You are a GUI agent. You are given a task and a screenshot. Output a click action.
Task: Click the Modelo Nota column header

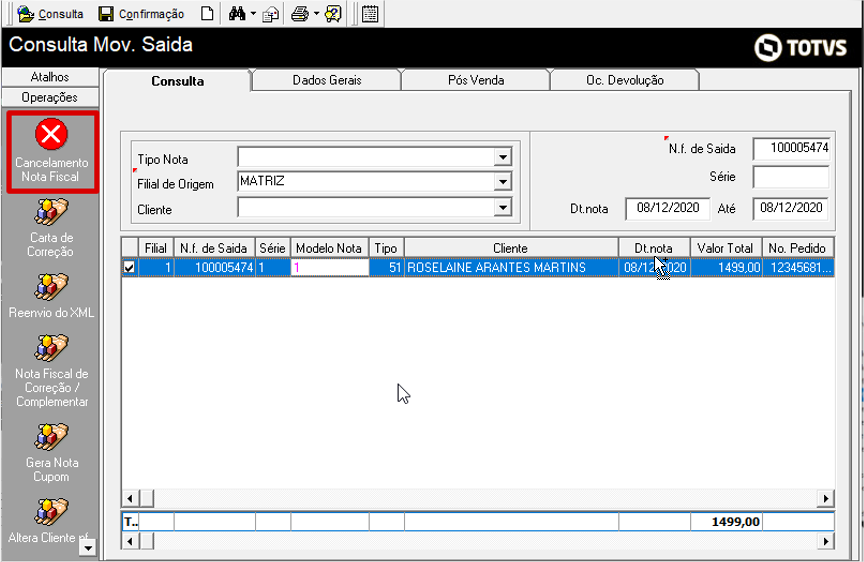(x=330, y=248)
